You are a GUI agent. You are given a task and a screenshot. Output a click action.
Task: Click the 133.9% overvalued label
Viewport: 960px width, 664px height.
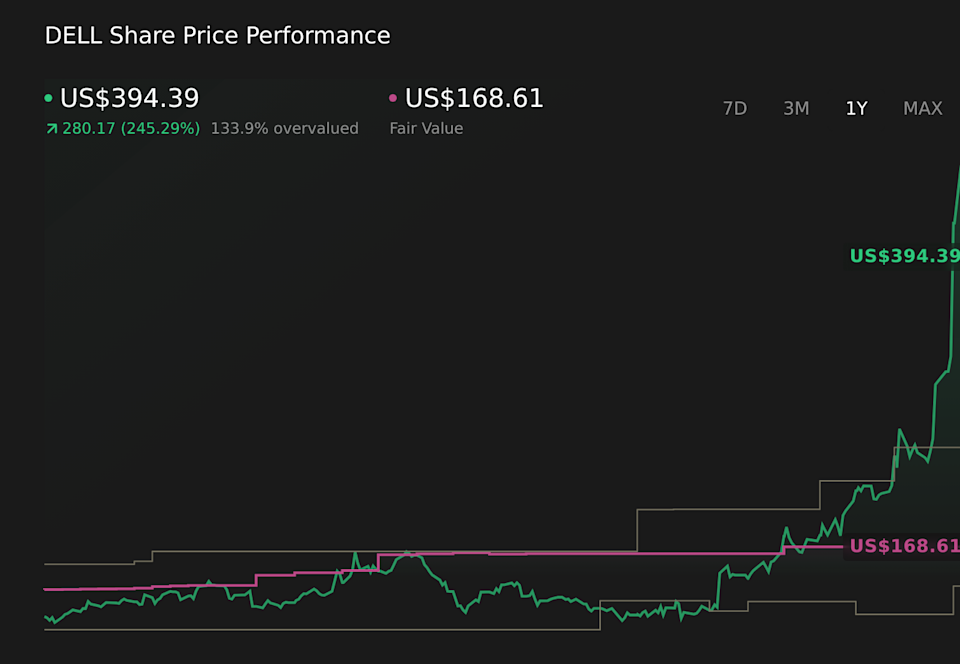coord(285,129)
